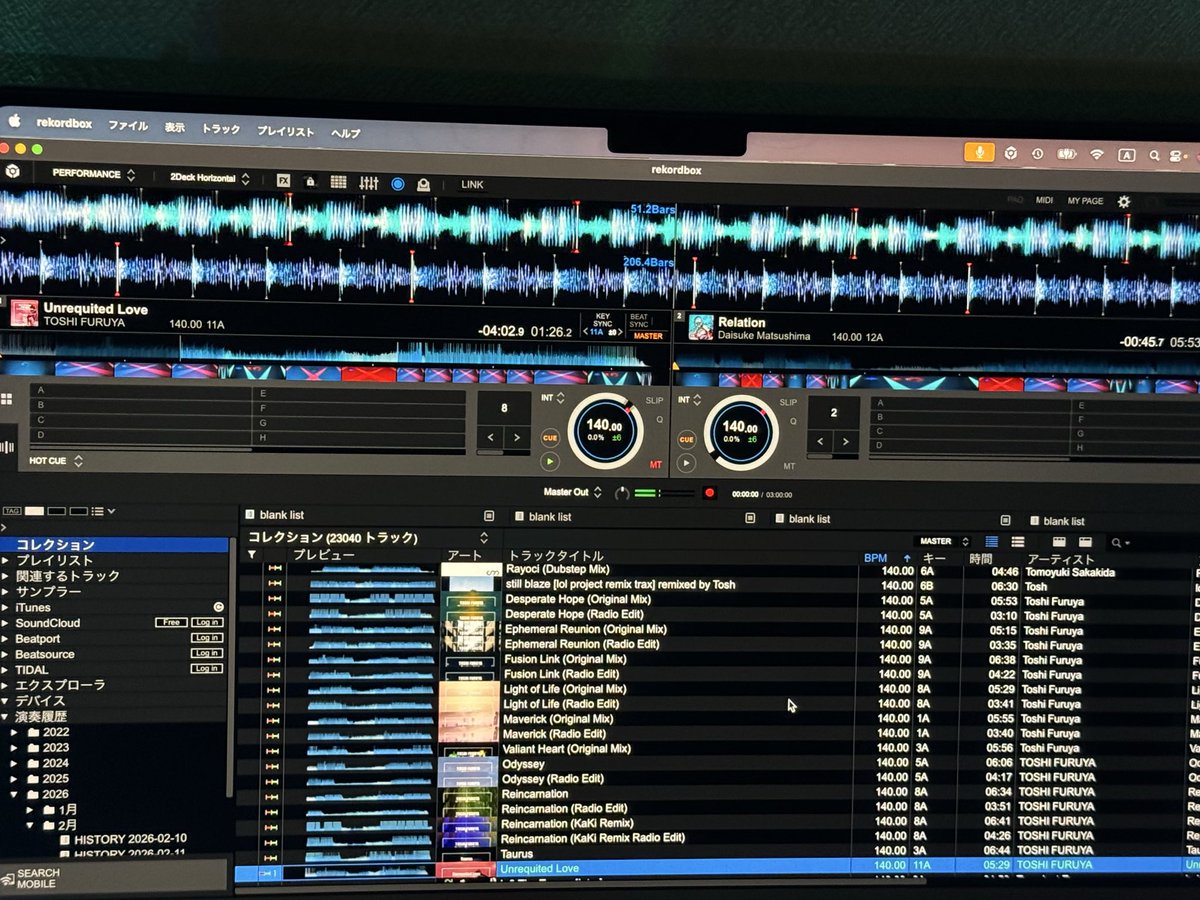The width and height of the screenshot is (1200, 900).
Task: Click the HISTORY 2026-02-10 playlist icon
Action: coord(66,839)
